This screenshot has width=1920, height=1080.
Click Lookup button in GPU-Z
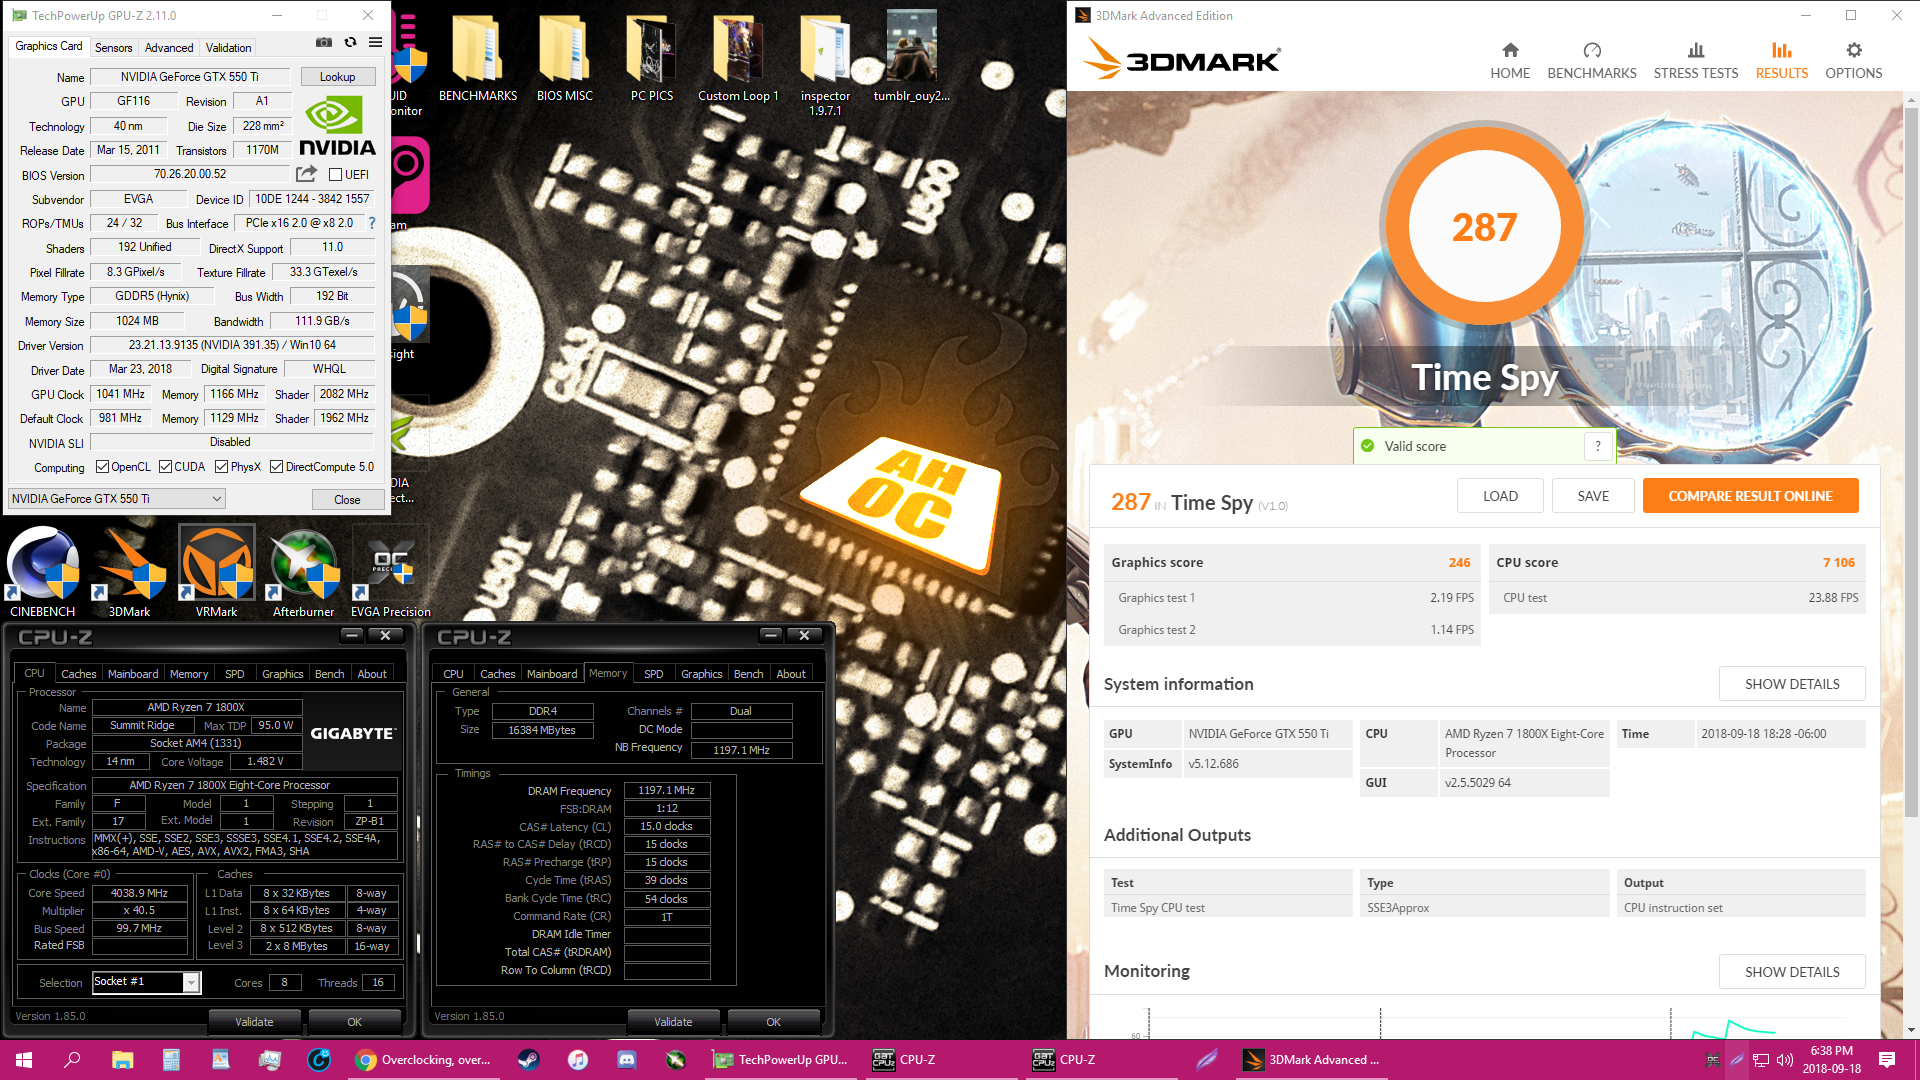pyautogui.click(x=338, y=77)
